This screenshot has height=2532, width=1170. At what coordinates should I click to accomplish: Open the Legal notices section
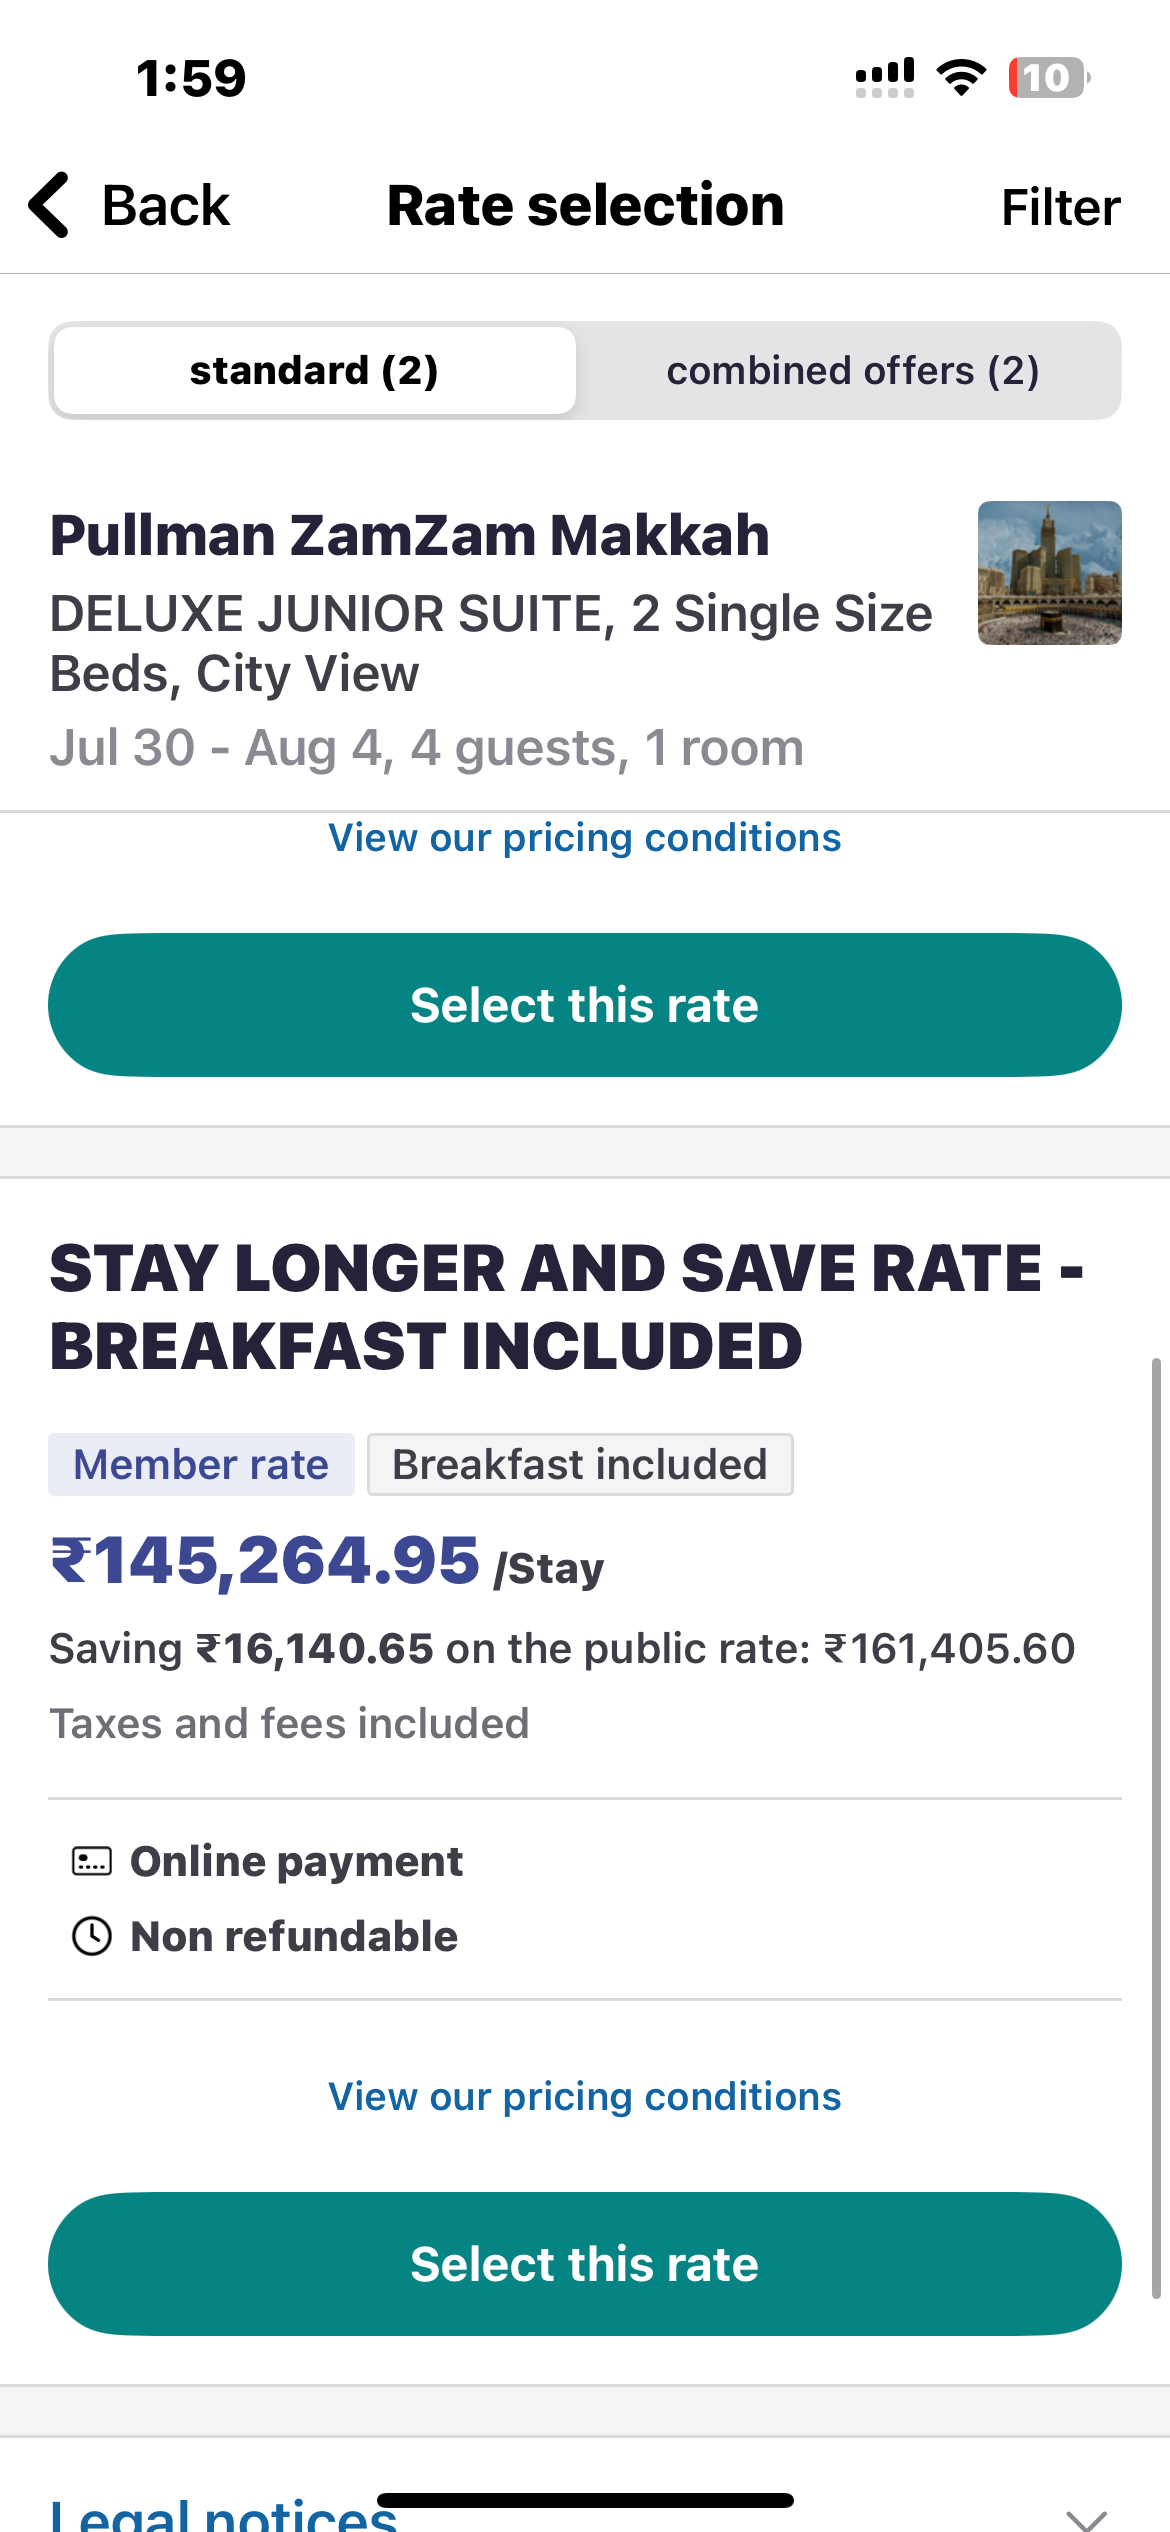[224, 2516]
